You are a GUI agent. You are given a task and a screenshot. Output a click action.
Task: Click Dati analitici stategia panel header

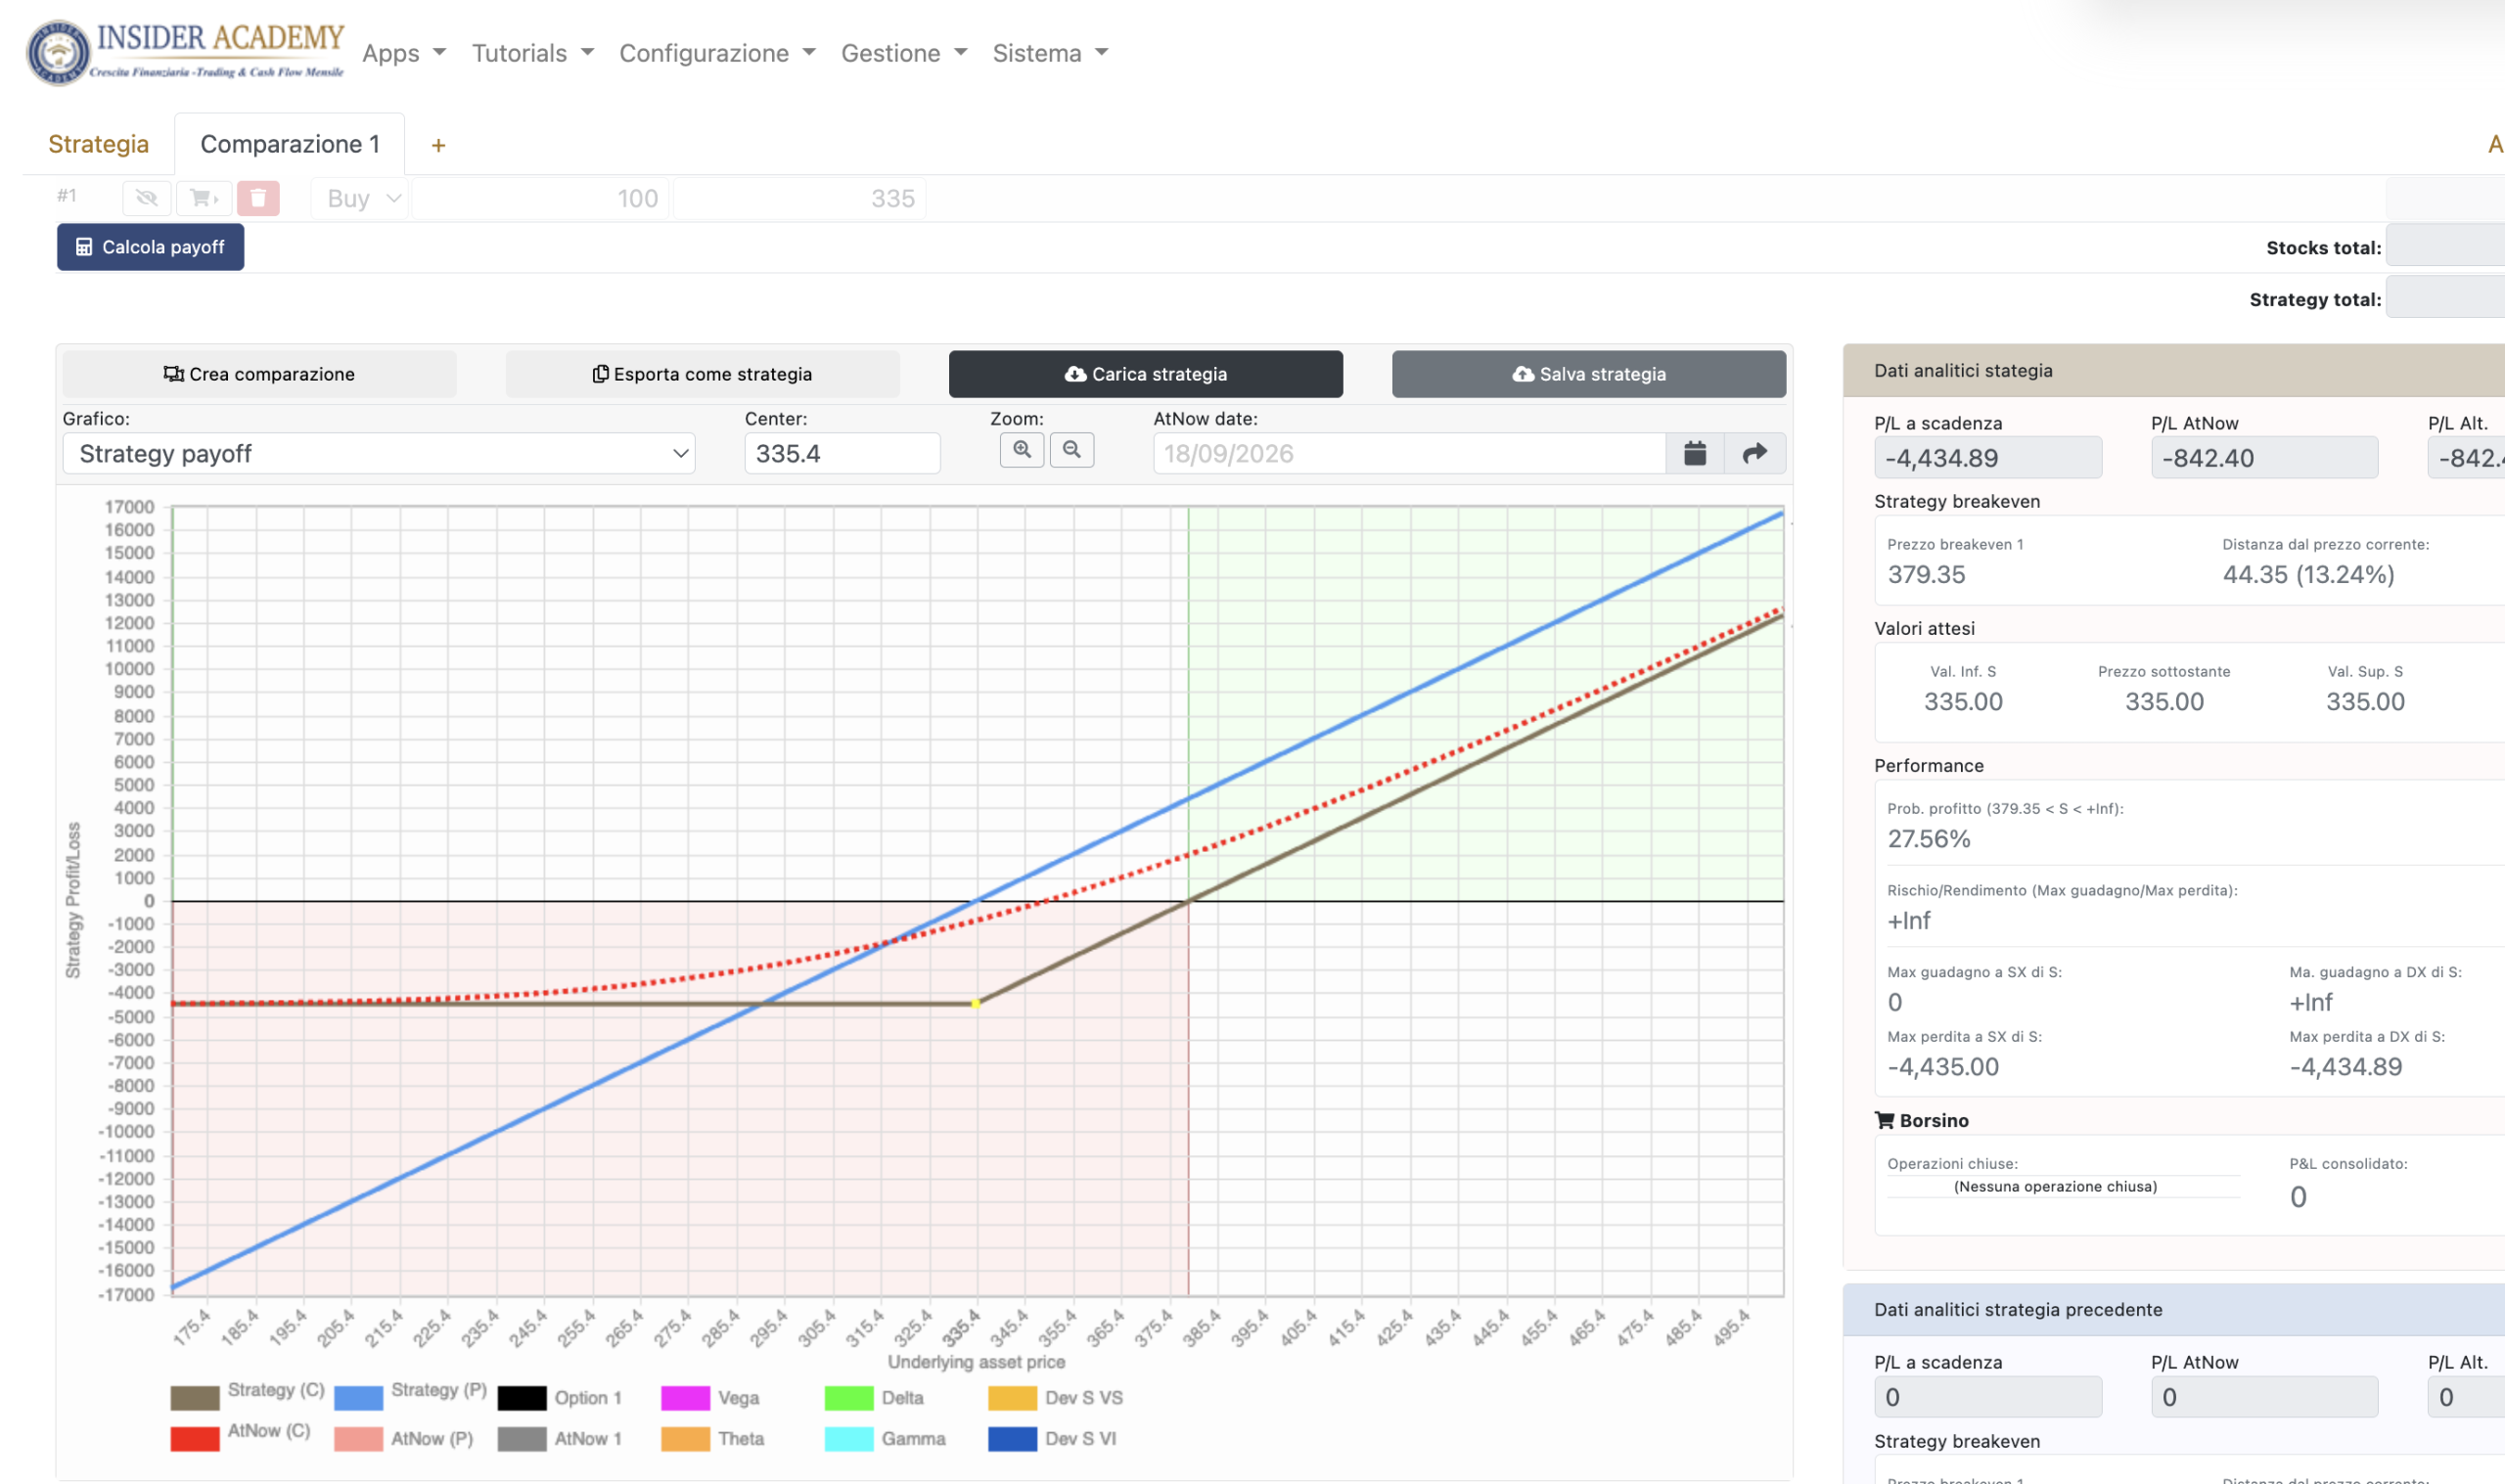click(2175, 370)
